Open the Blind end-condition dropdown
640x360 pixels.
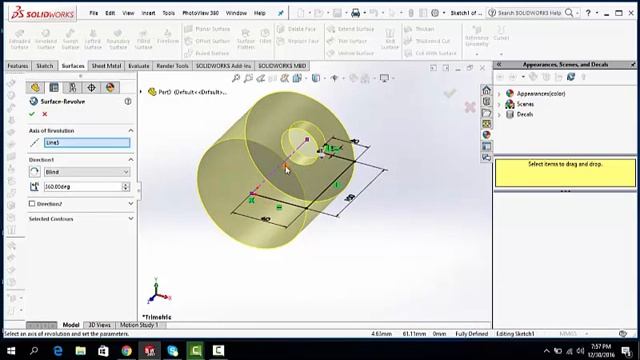coord(87,172)
